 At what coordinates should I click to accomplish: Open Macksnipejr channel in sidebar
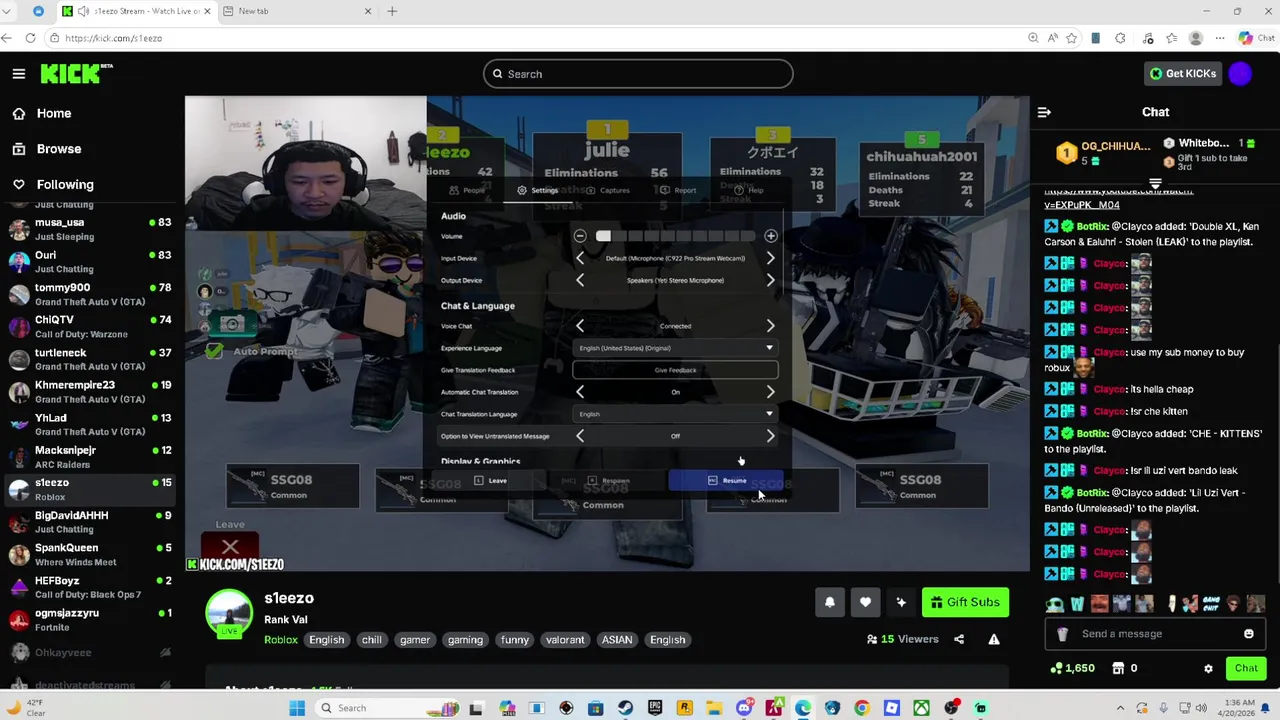pos(90,457)
